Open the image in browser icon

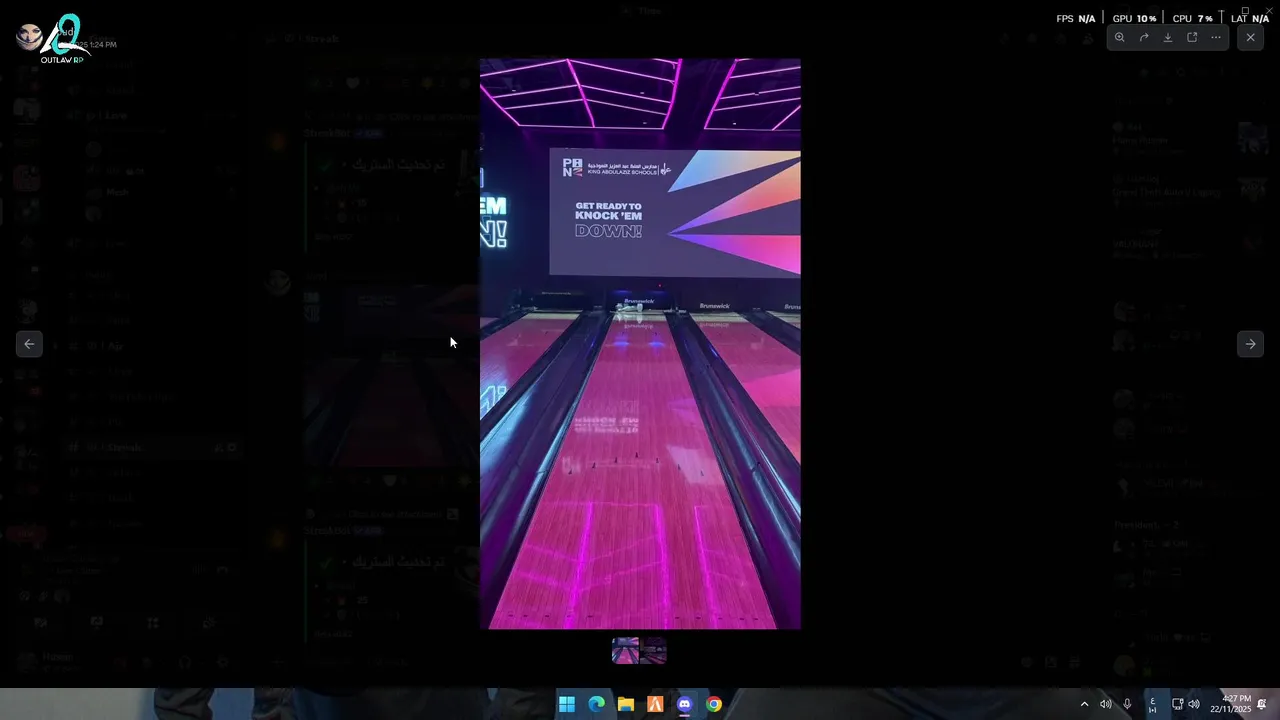click(x=1192, y=37)
